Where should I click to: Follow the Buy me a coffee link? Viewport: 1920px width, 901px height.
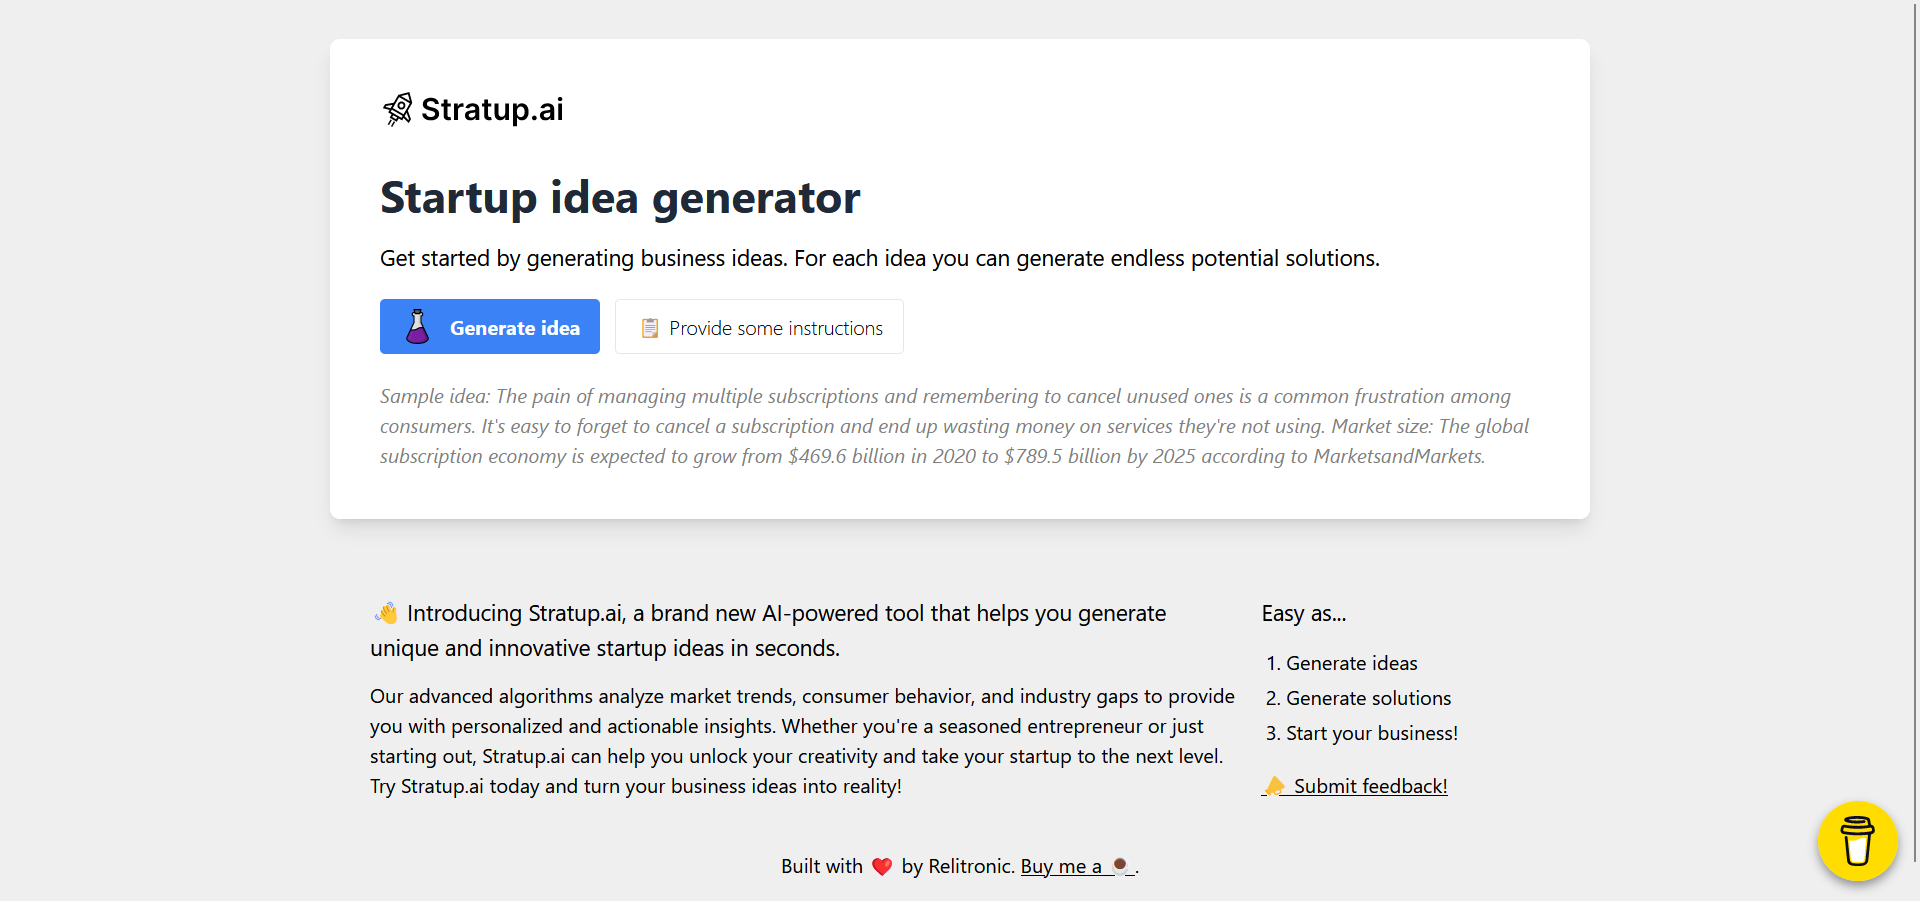(x=1061, y=866)
